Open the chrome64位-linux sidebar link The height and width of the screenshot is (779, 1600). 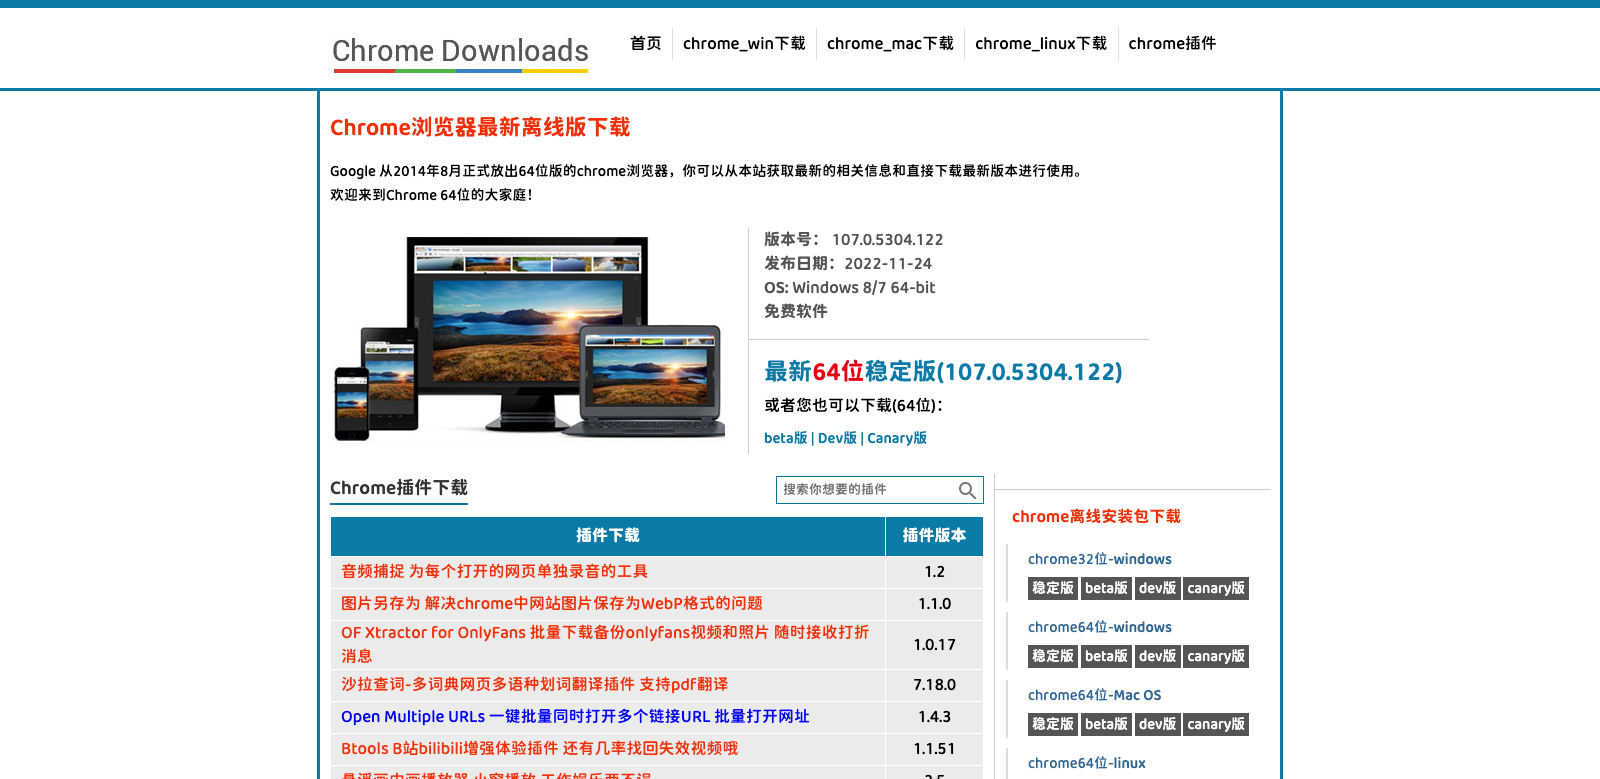[x=1087, y=763]
